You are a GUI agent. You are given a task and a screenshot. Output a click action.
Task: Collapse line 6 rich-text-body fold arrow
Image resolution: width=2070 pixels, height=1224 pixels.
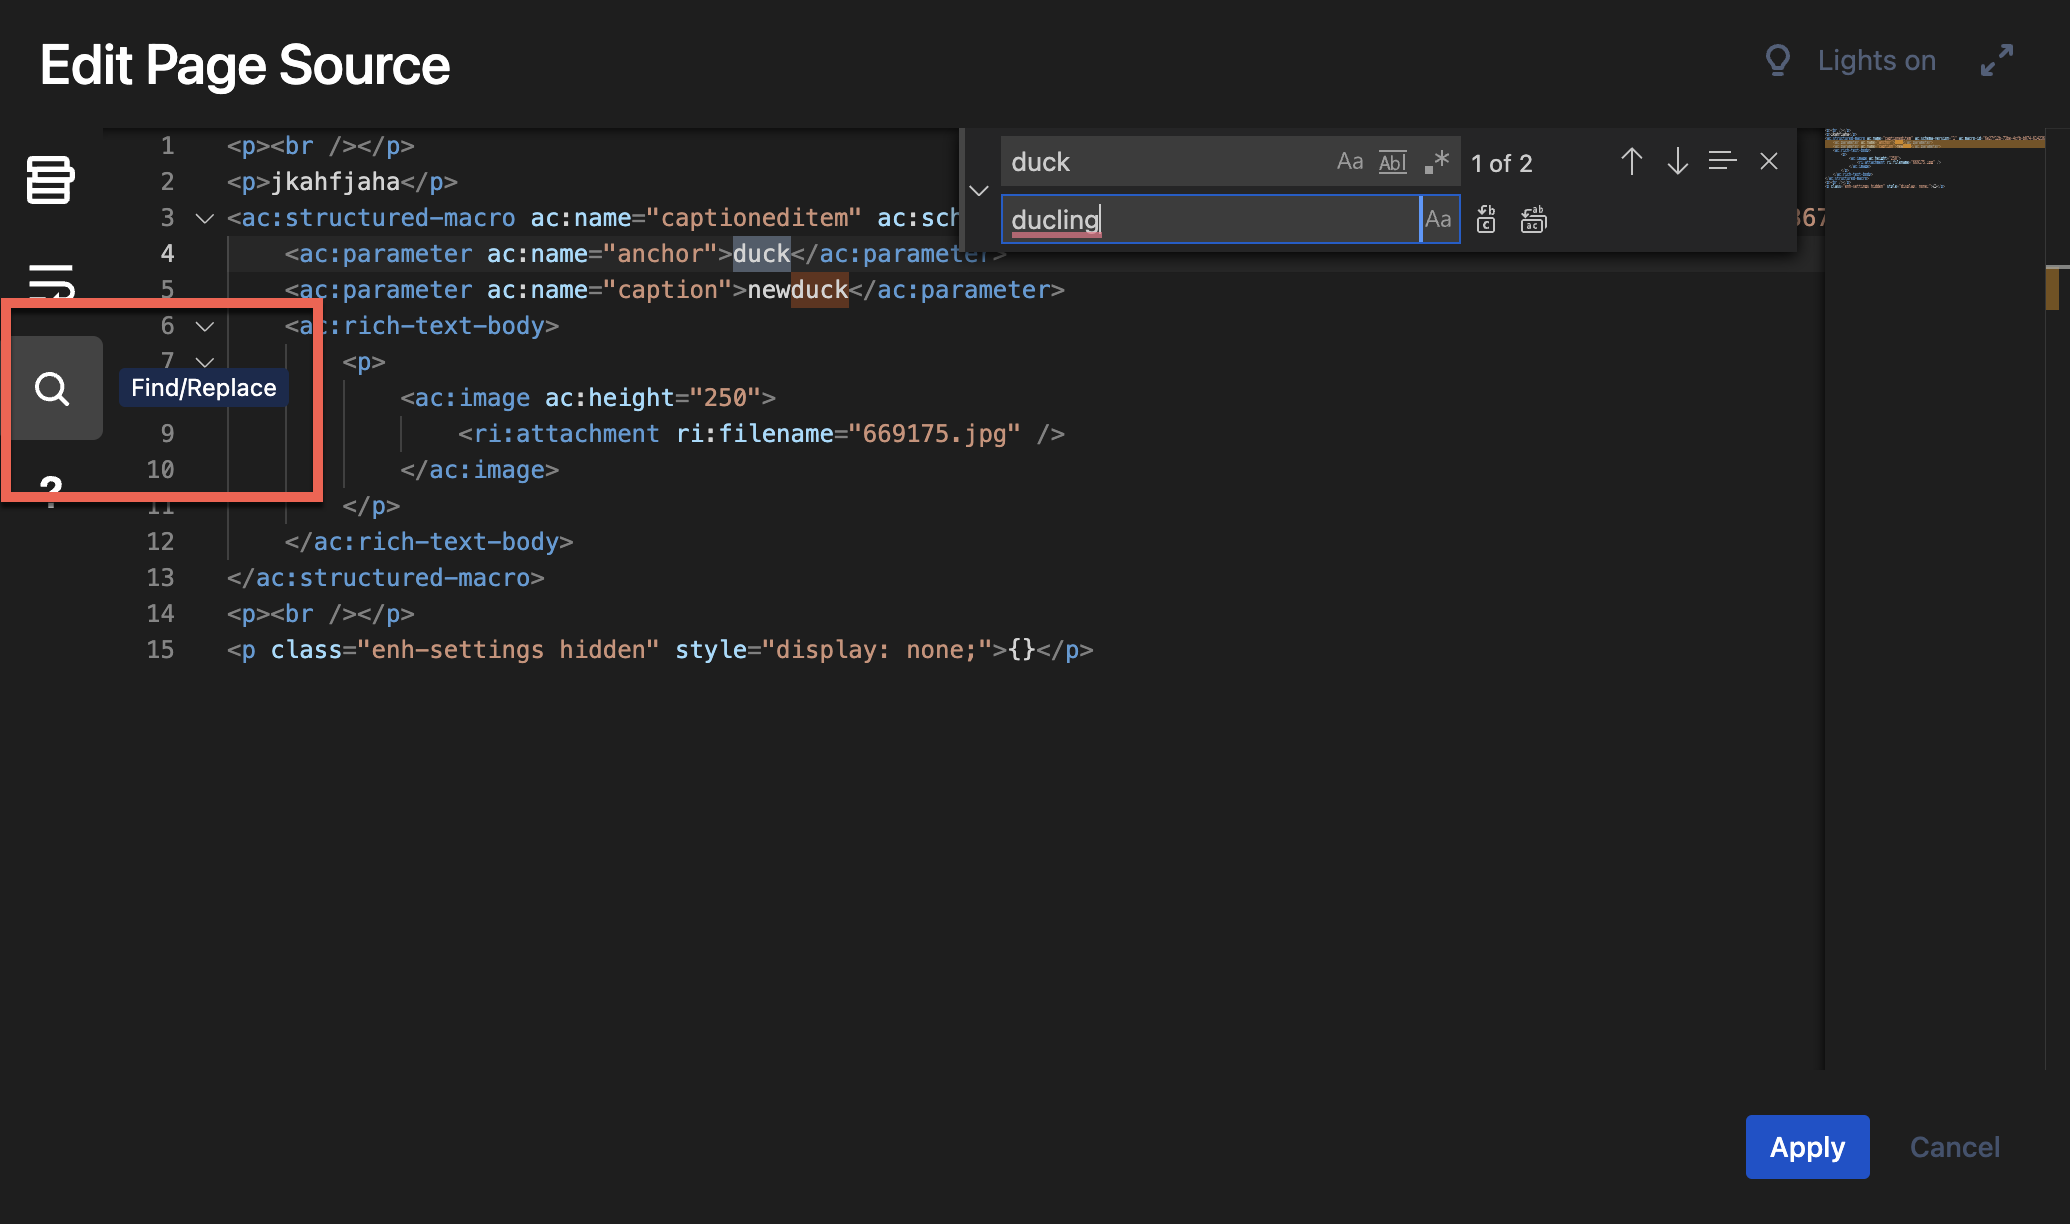pyautogui.click(x=205, y=326)
